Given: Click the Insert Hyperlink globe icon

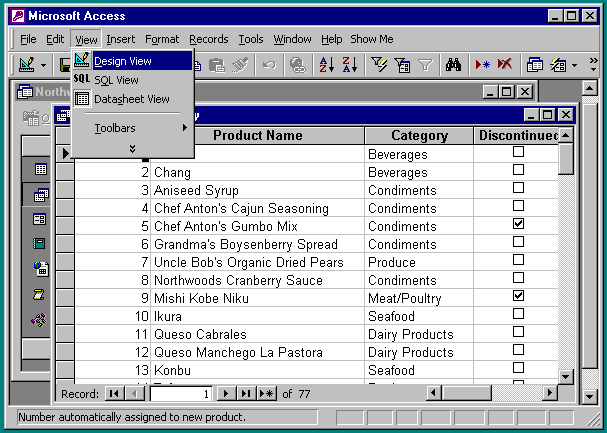Looking at the screenshot, I should tap(298, 65).
